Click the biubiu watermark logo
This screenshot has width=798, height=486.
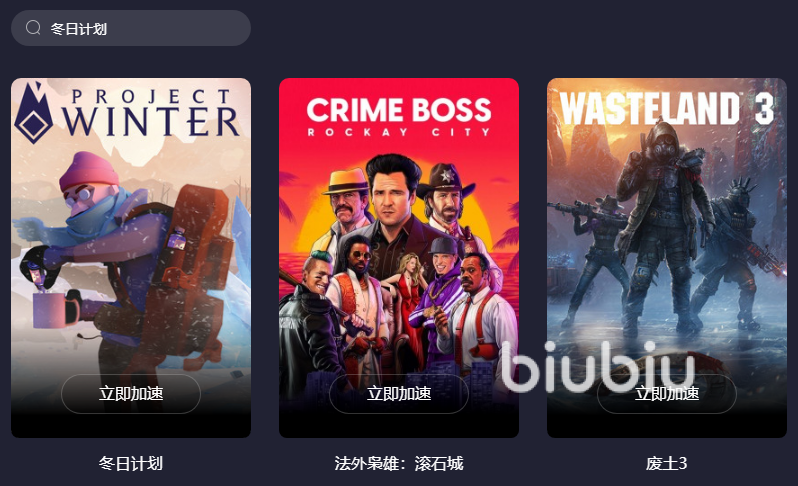click(598, 367)
